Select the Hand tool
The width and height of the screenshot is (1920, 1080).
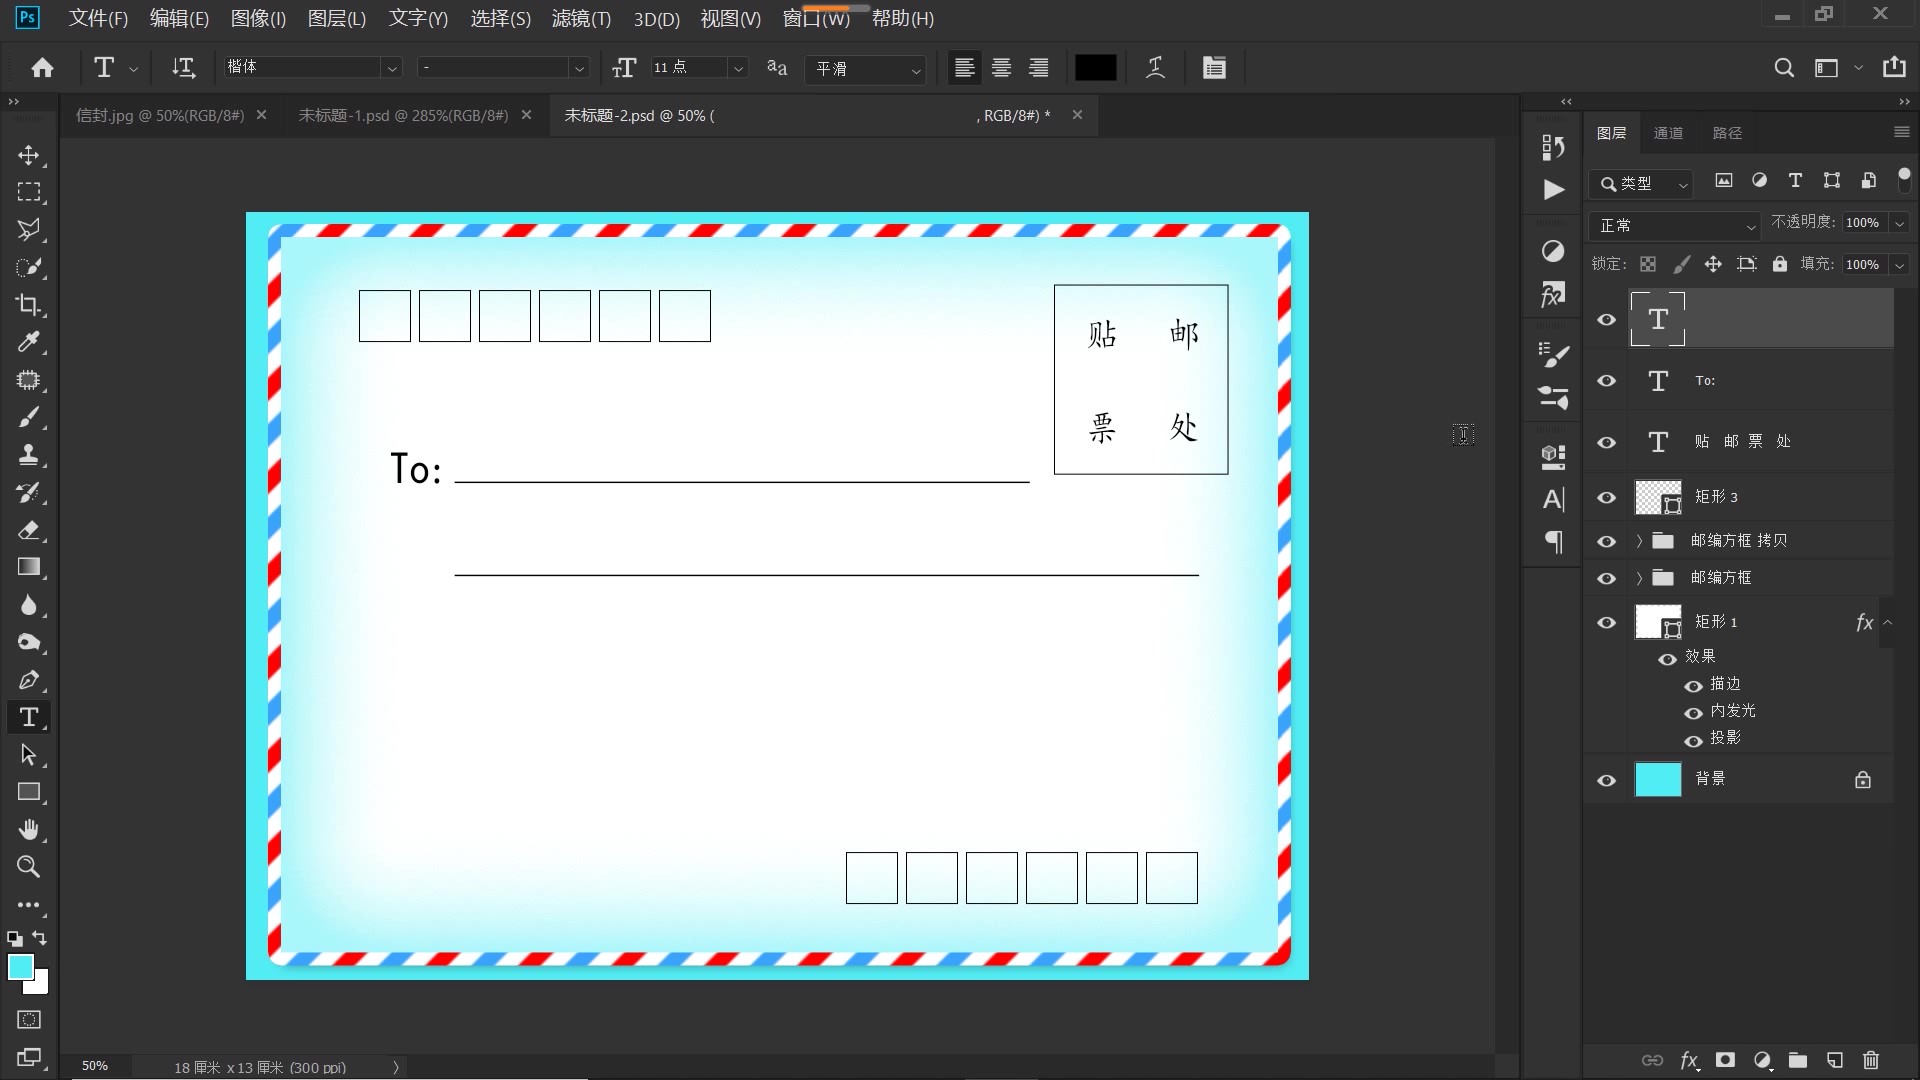click(x=29, y=830)
